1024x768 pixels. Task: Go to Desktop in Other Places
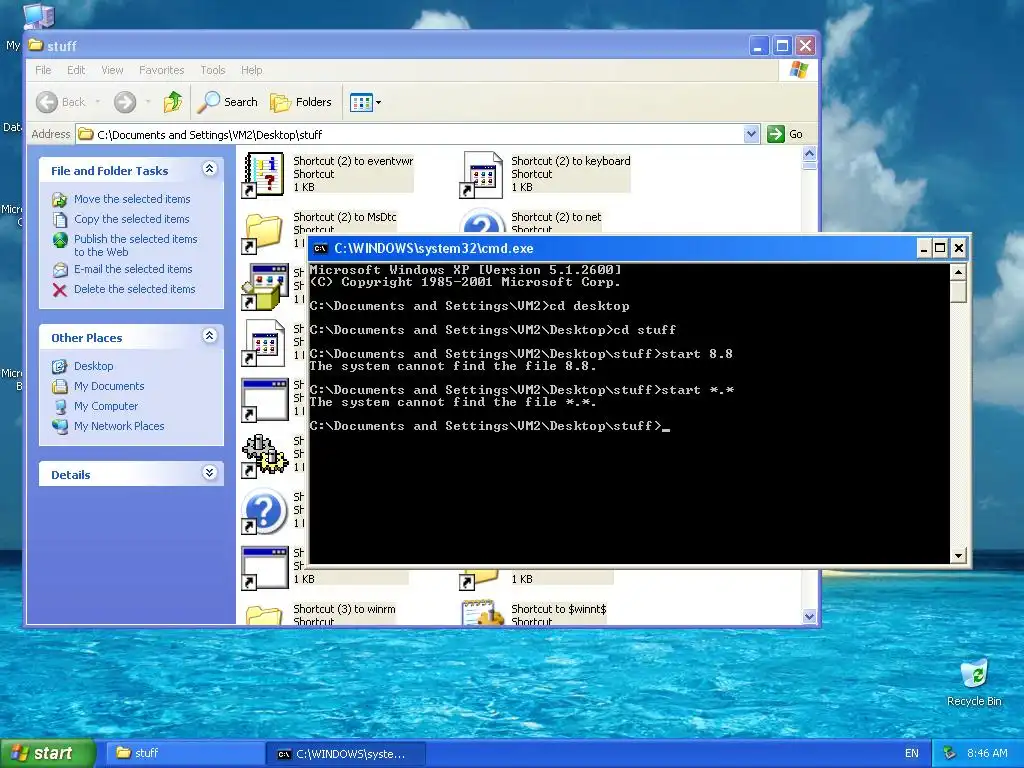click(93, 366)
